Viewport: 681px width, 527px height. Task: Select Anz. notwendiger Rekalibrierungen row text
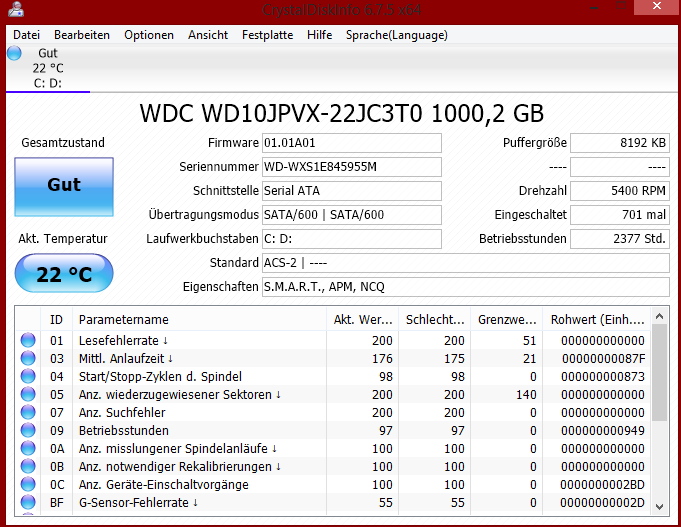tap(180, 467)
